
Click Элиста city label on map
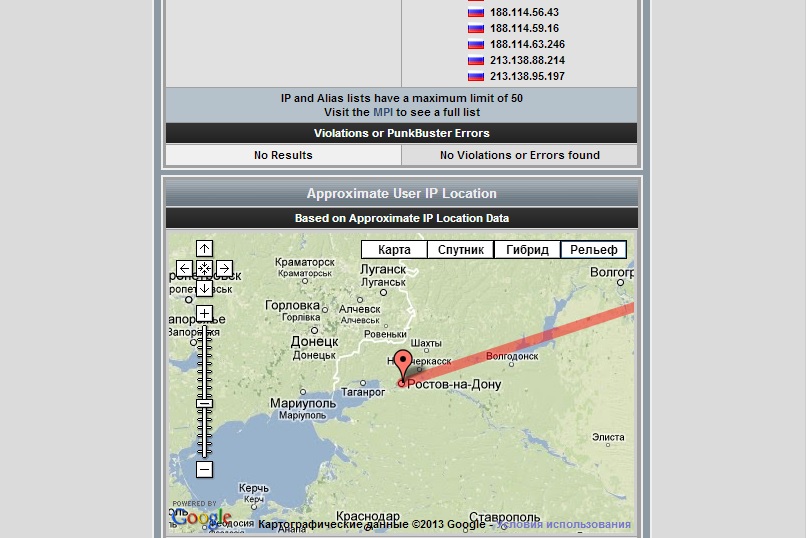(x=608, y=437)
